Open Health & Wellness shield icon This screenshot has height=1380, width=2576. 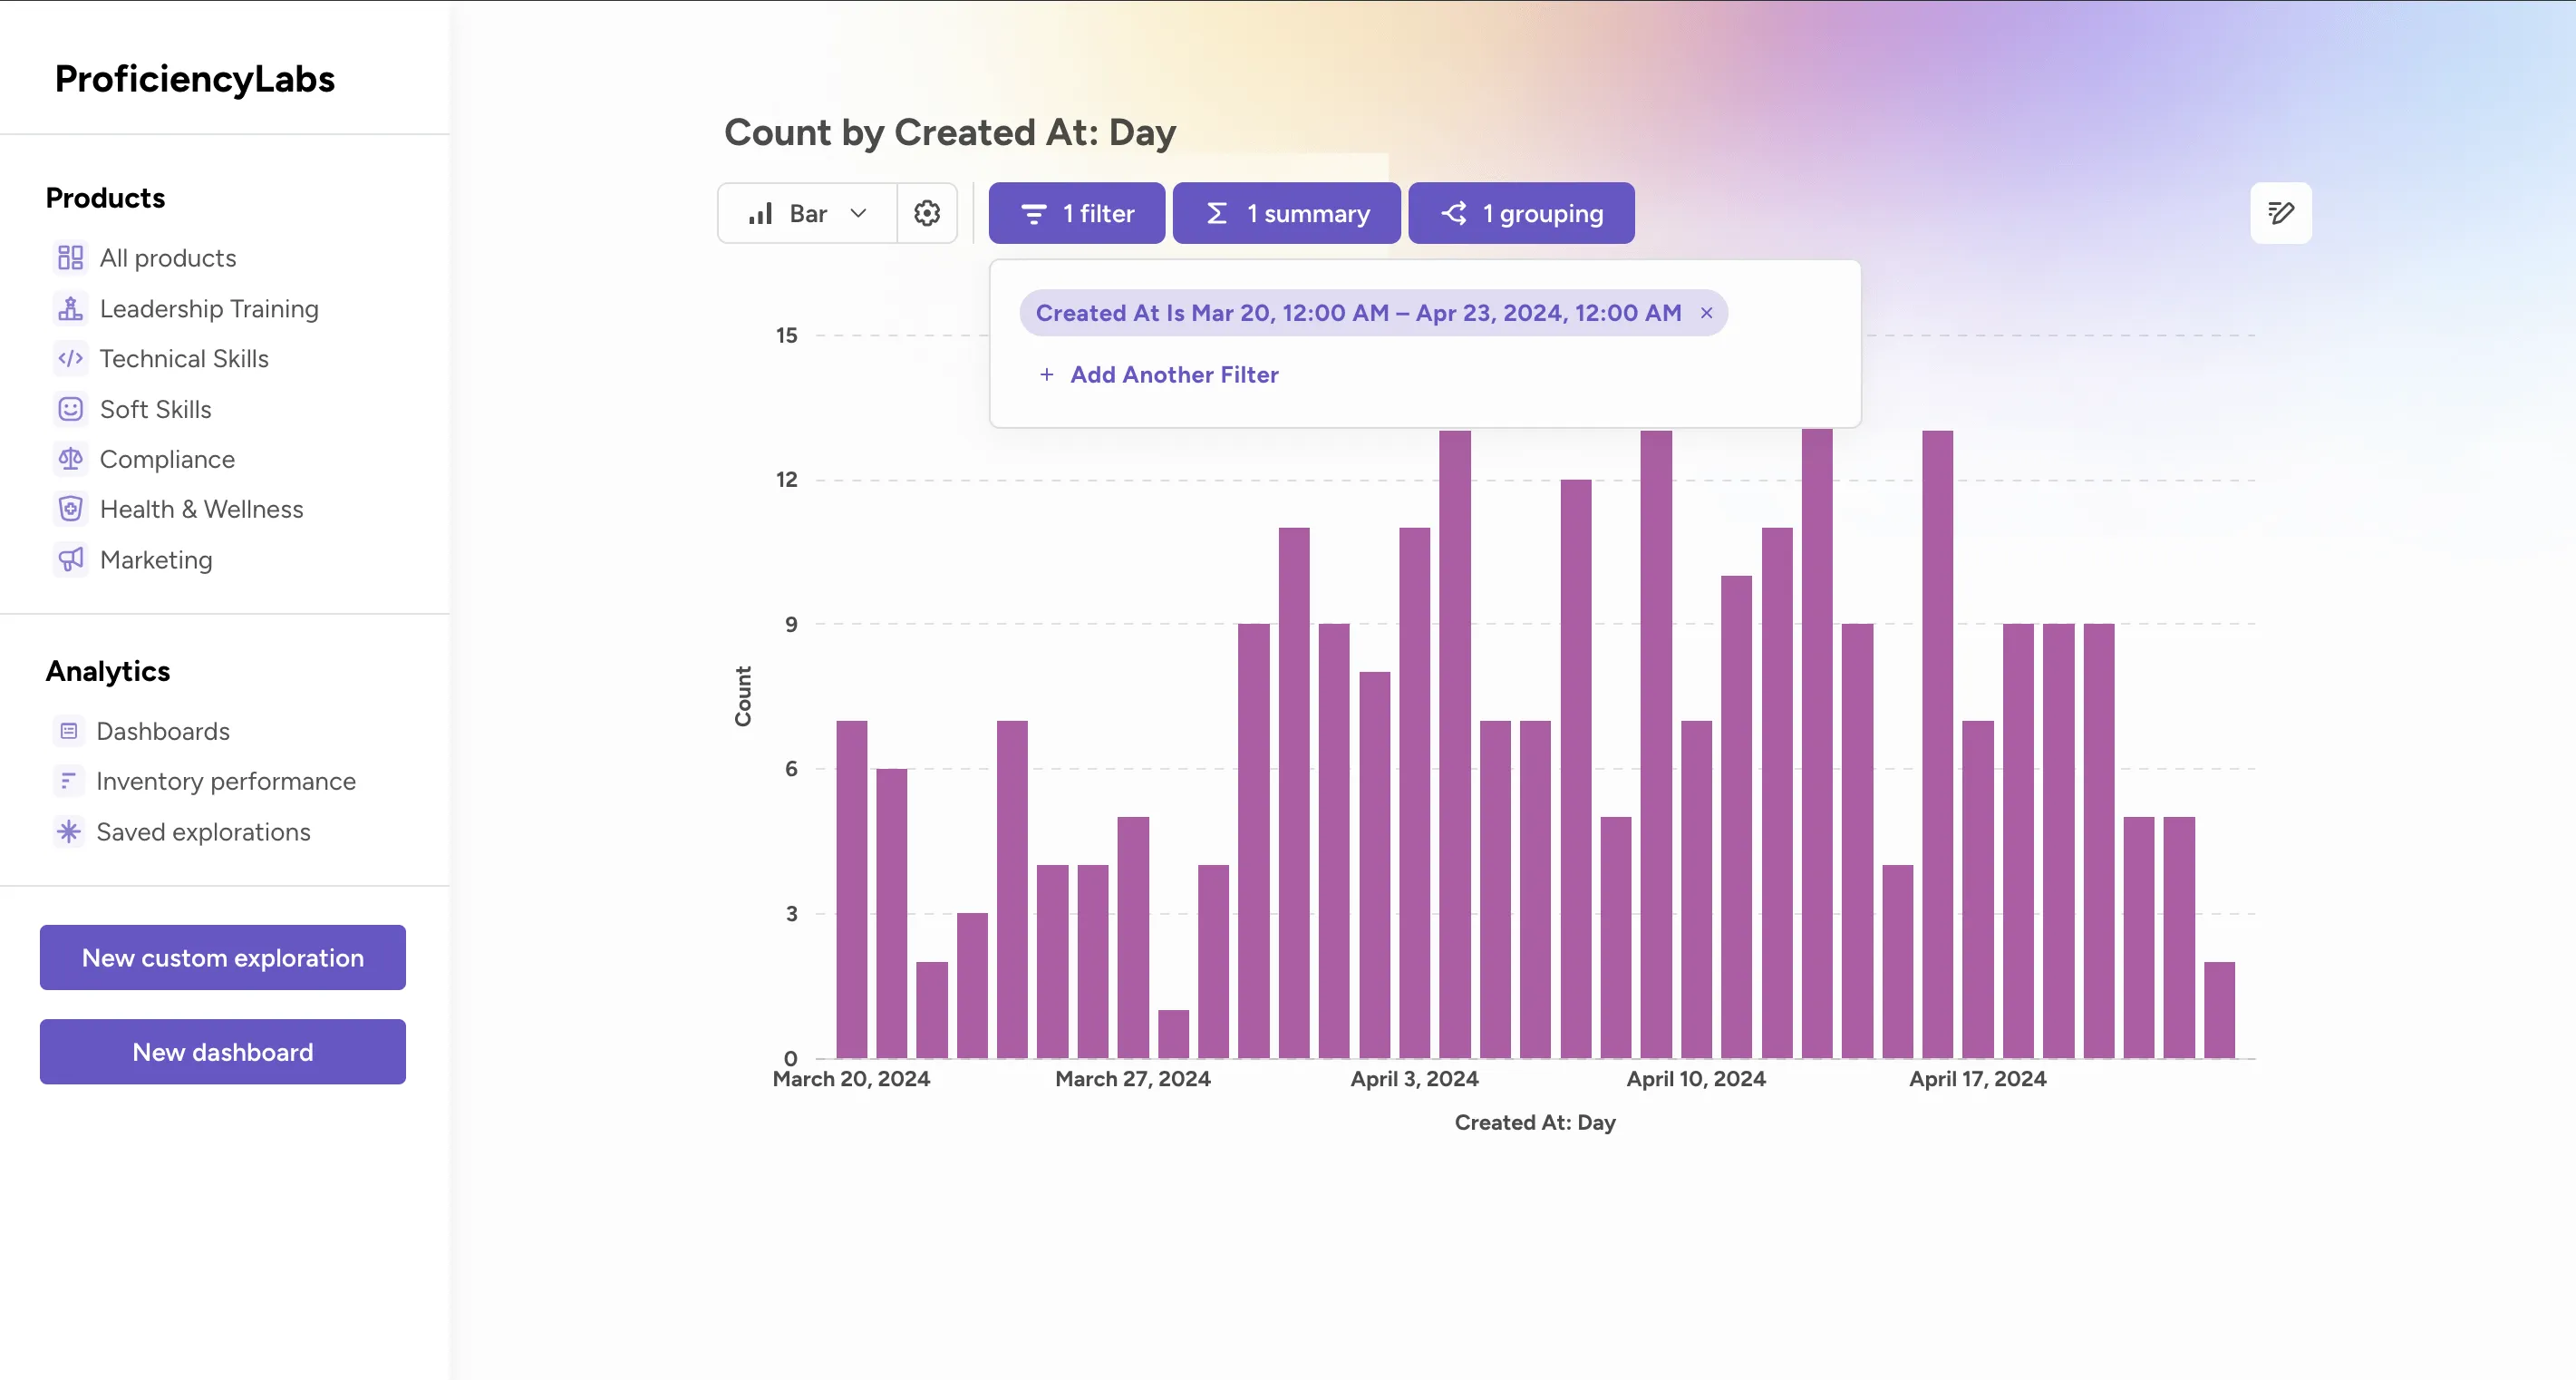point(70,509)
